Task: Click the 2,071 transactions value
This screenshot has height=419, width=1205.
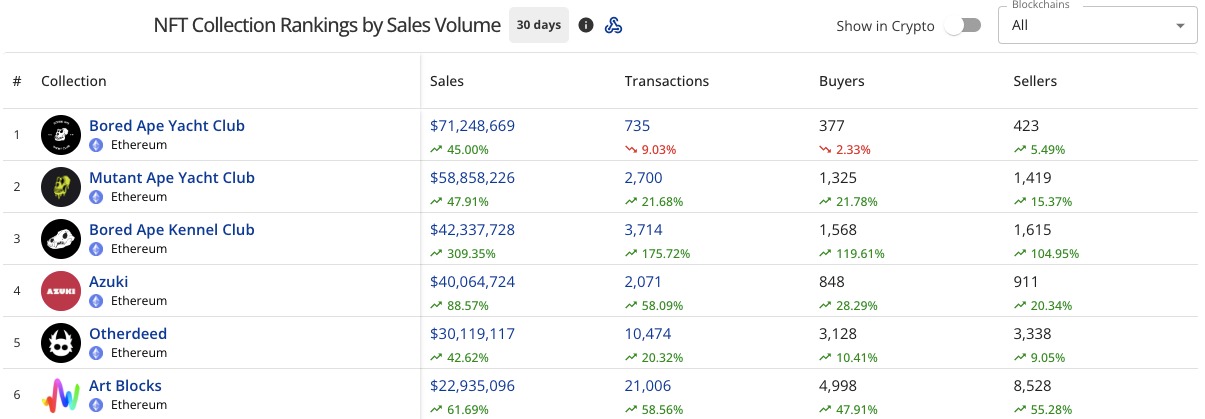Action: click(643, 282)
